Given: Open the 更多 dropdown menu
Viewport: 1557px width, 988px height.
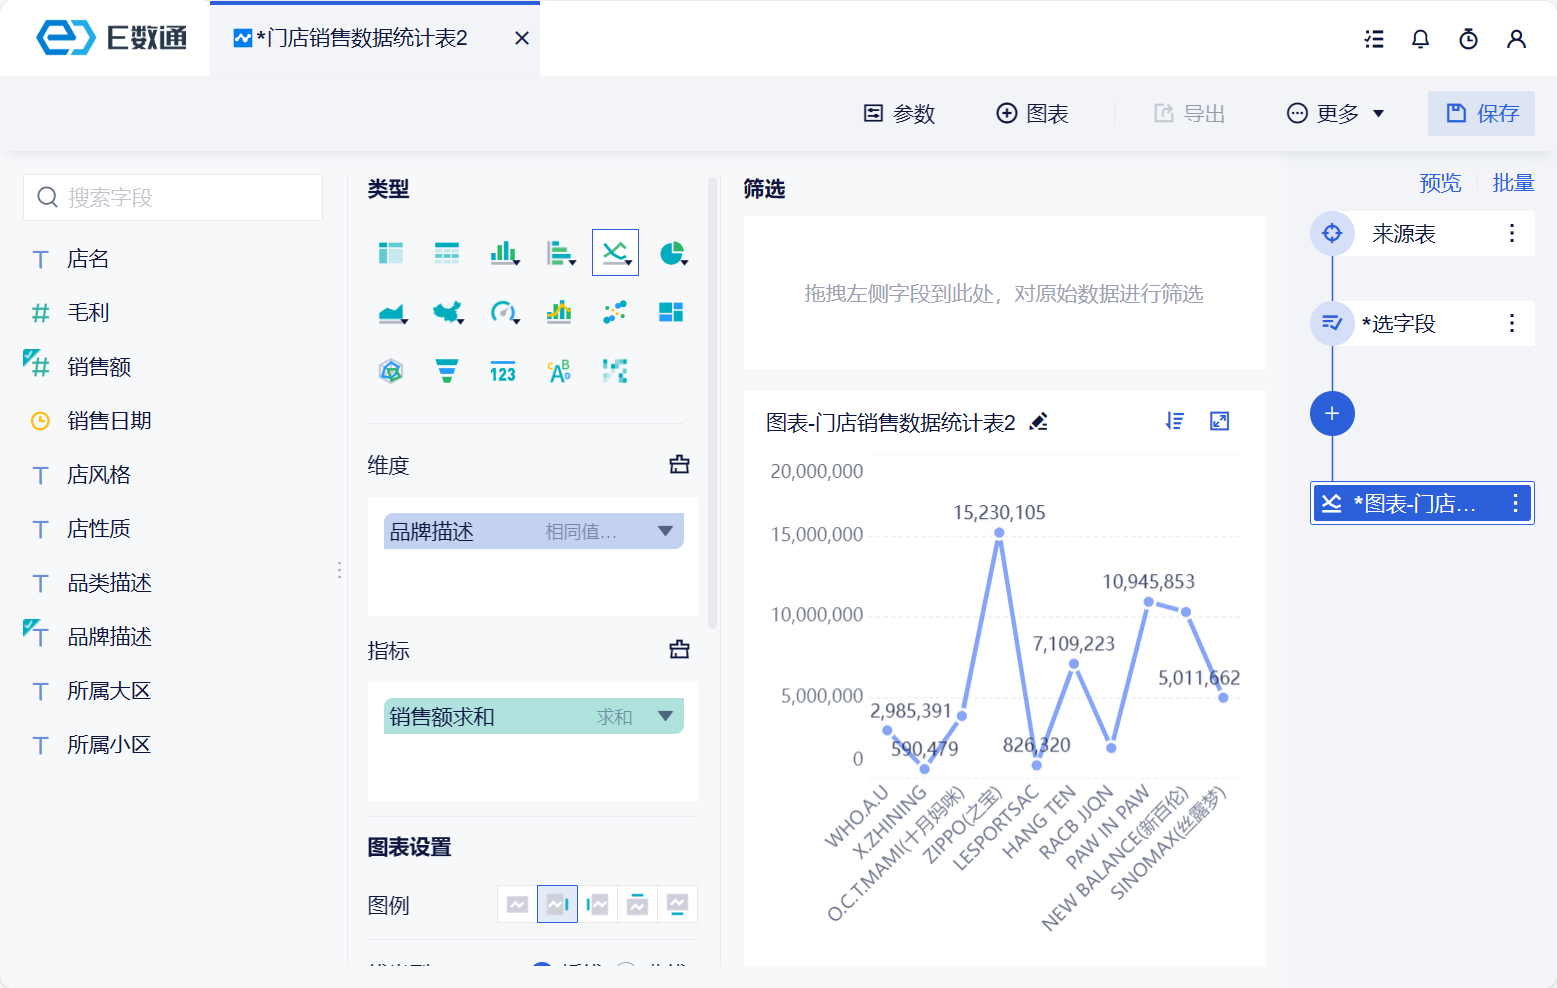Looking at the screenshot, I should [1336, 114].
